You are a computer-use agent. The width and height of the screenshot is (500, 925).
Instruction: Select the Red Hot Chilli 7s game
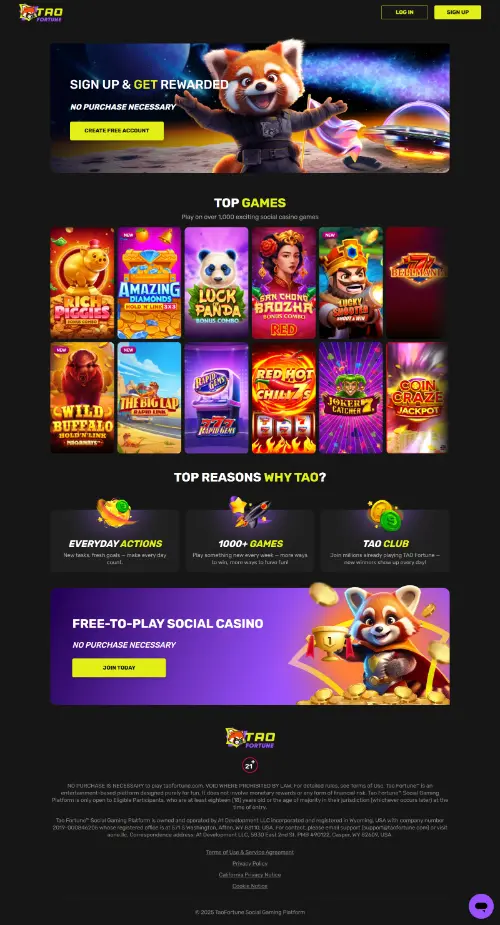[x=284, y=398]
